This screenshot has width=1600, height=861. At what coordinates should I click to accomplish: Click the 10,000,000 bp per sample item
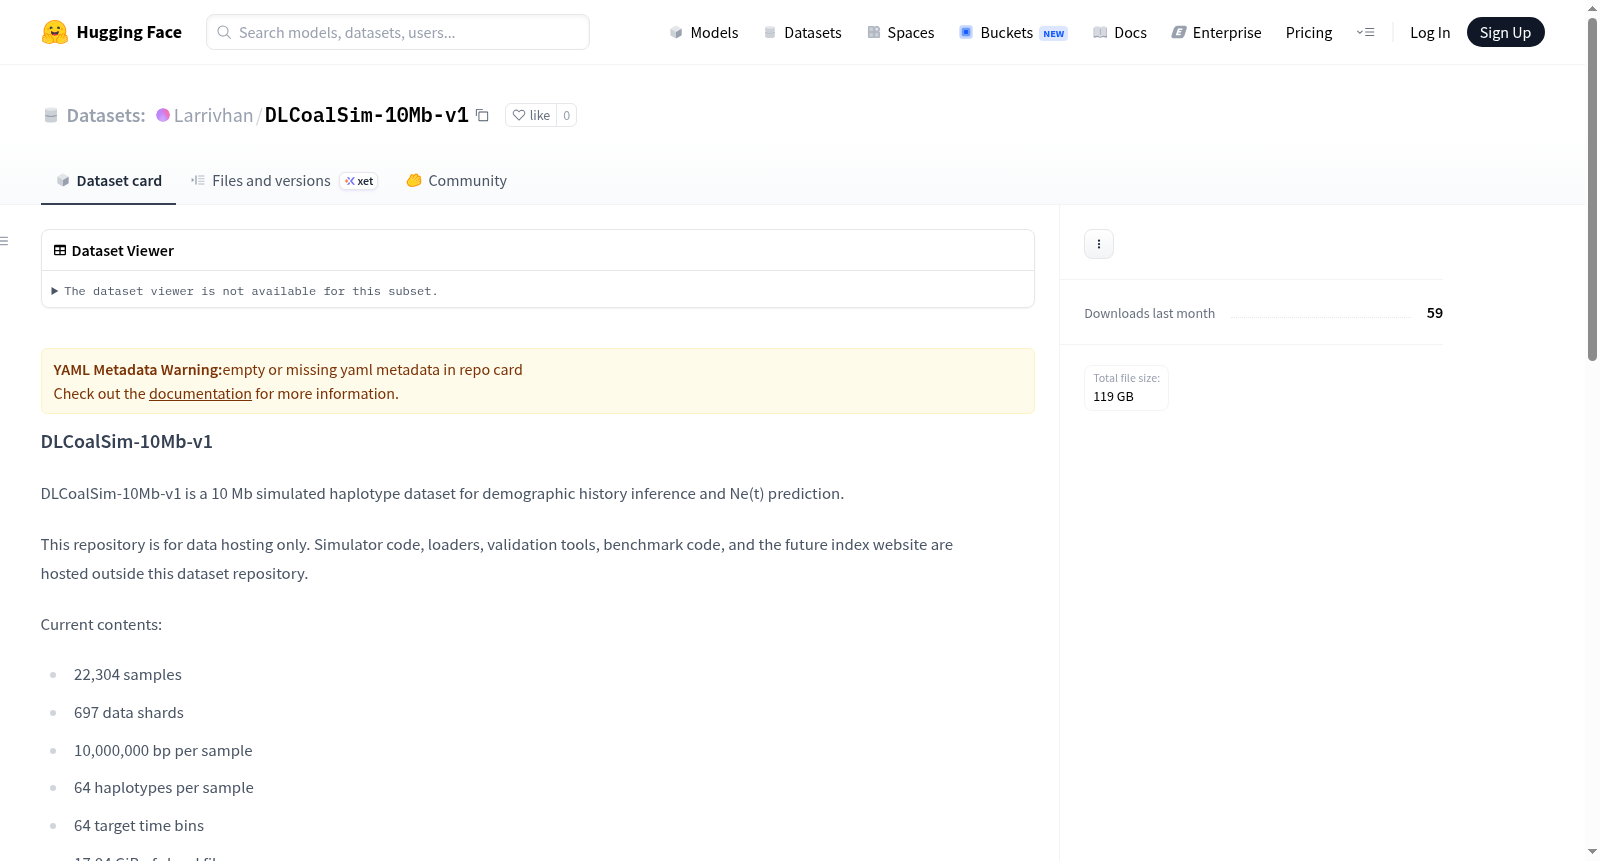pos(163,751)
